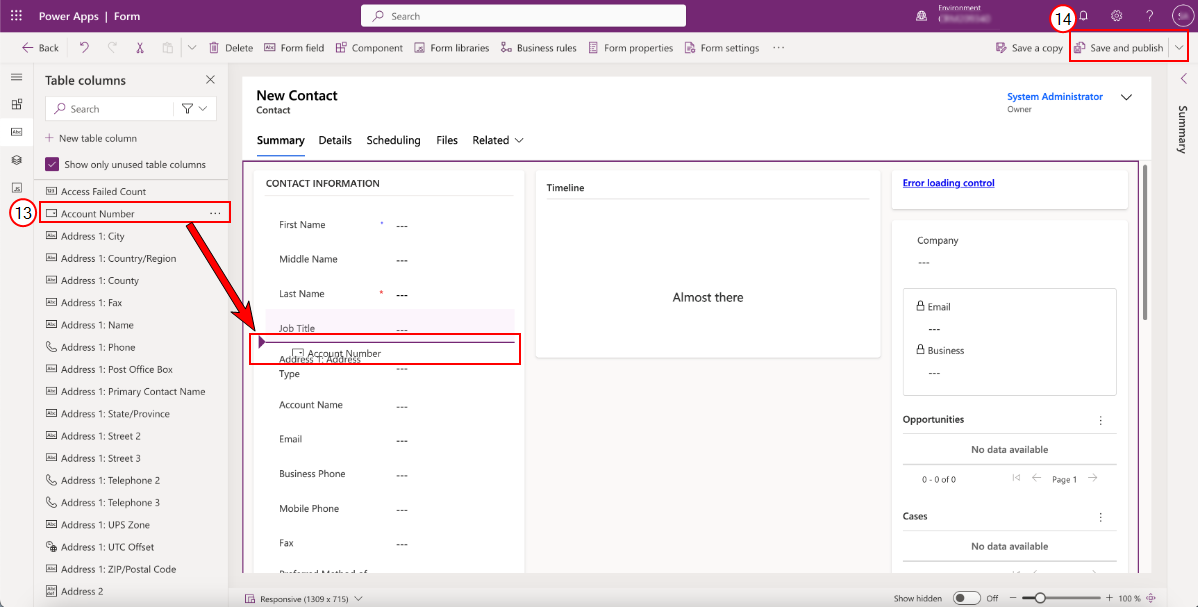Image resolution: width=1198 pixels, height=607 pixels.
Task: Toggle Show hidden switch
Action: pyautogui.click(x=966, y=598)
